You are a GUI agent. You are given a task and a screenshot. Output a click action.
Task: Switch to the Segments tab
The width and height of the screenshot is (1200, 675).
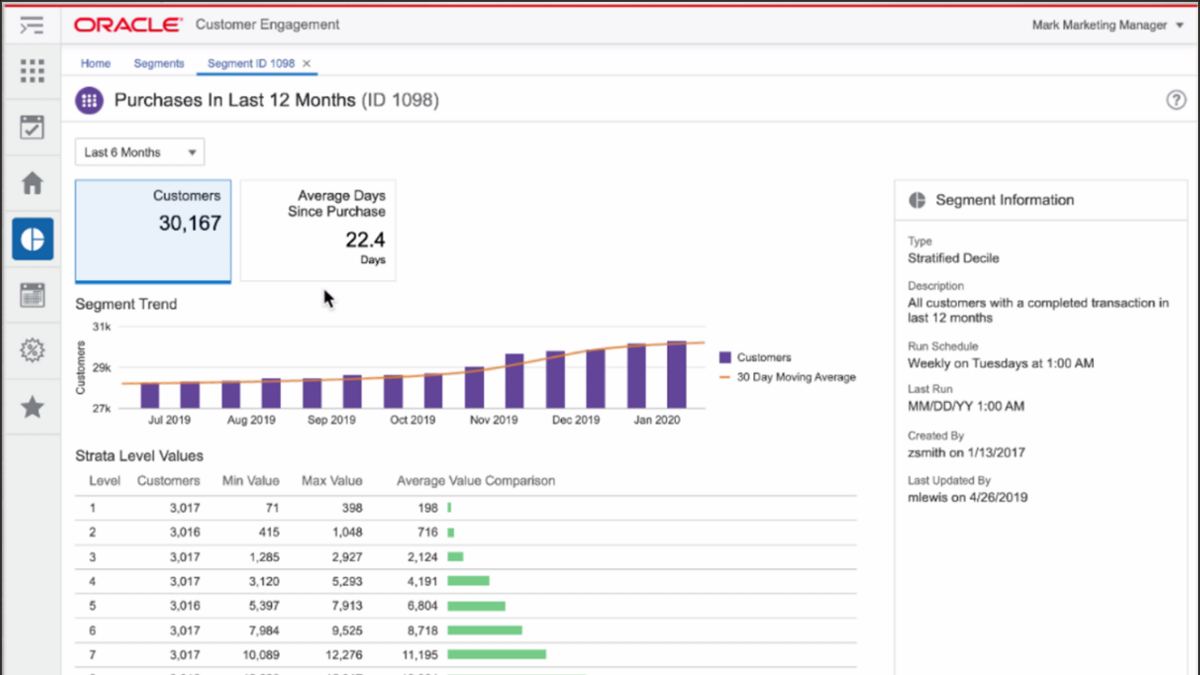[x=159, y=63]
